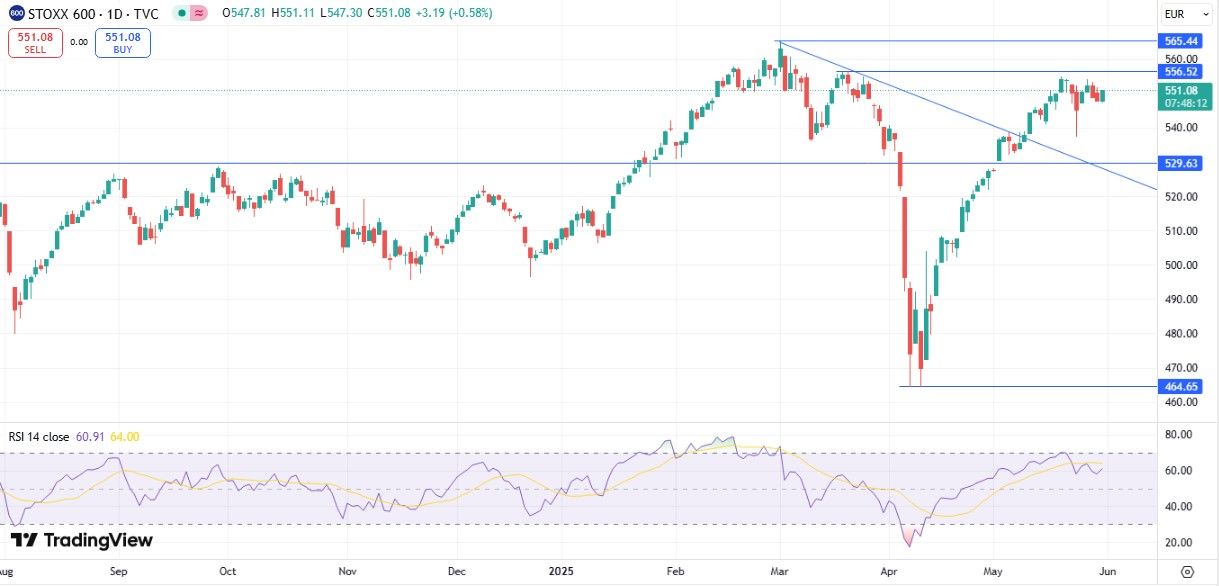The image size is (1219, 586).
Task: Click the 551.08 SELL button
Action: (x=35, y=42)
